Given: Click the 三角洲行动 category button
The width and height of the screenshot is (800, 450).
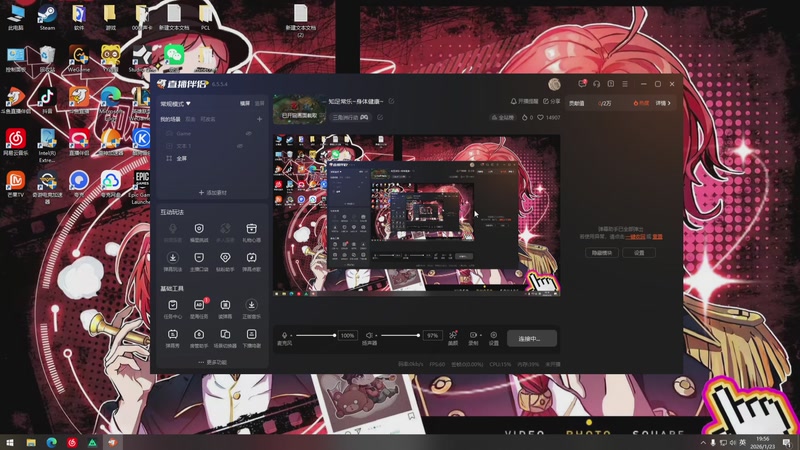Looking at the screenshot, I should (x=350, y=117).
